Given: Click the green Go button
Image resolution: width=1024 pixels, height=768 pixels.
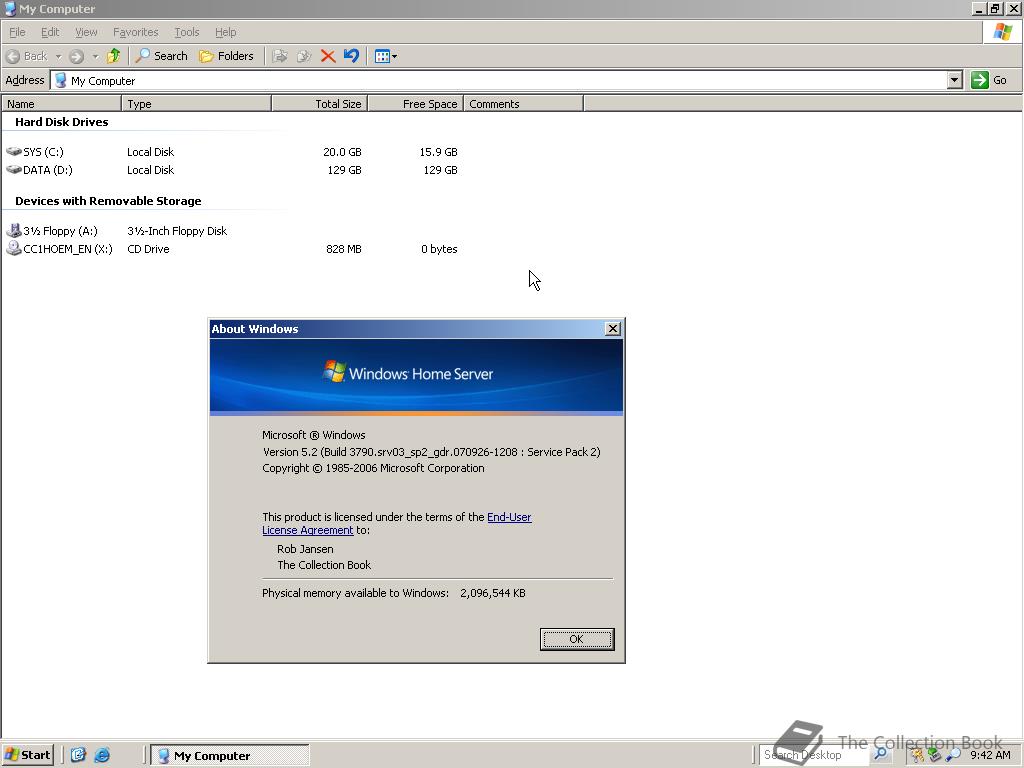Looking at the screenshot, I should click(989, 80).
